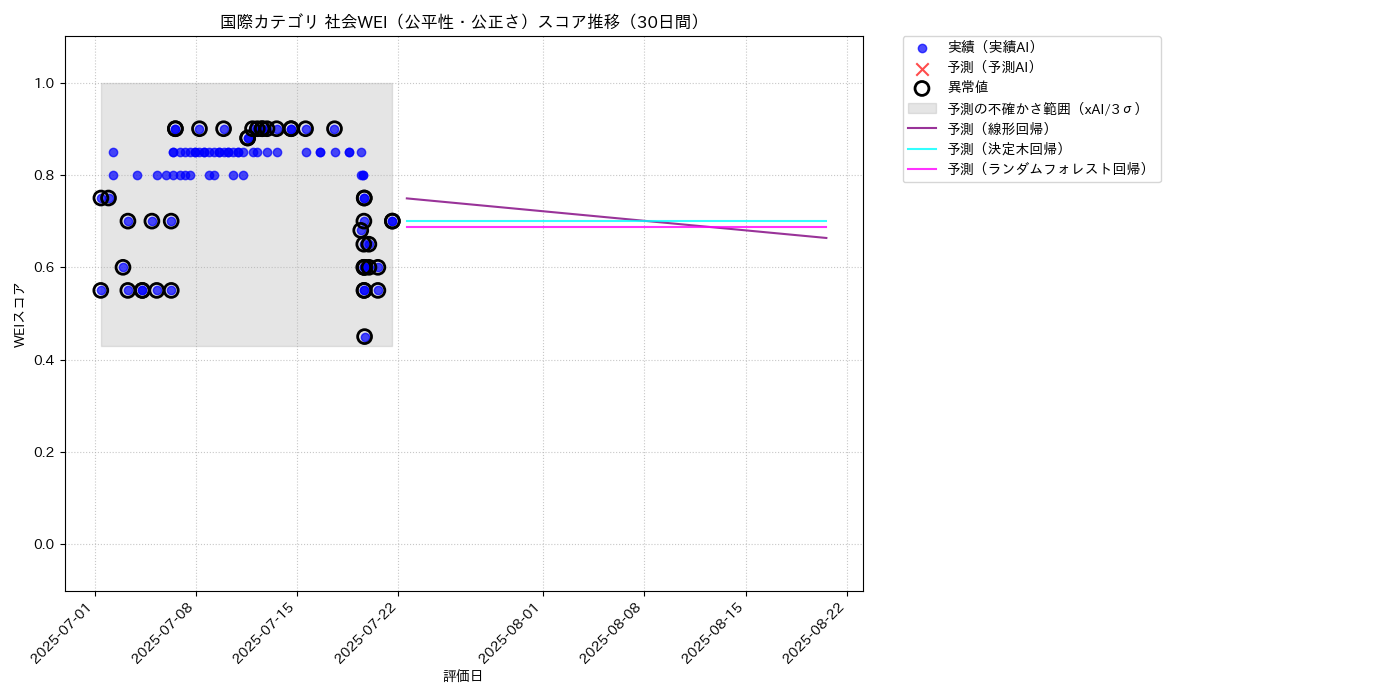Click the y-axis tick 0.4

pos(46,360)
